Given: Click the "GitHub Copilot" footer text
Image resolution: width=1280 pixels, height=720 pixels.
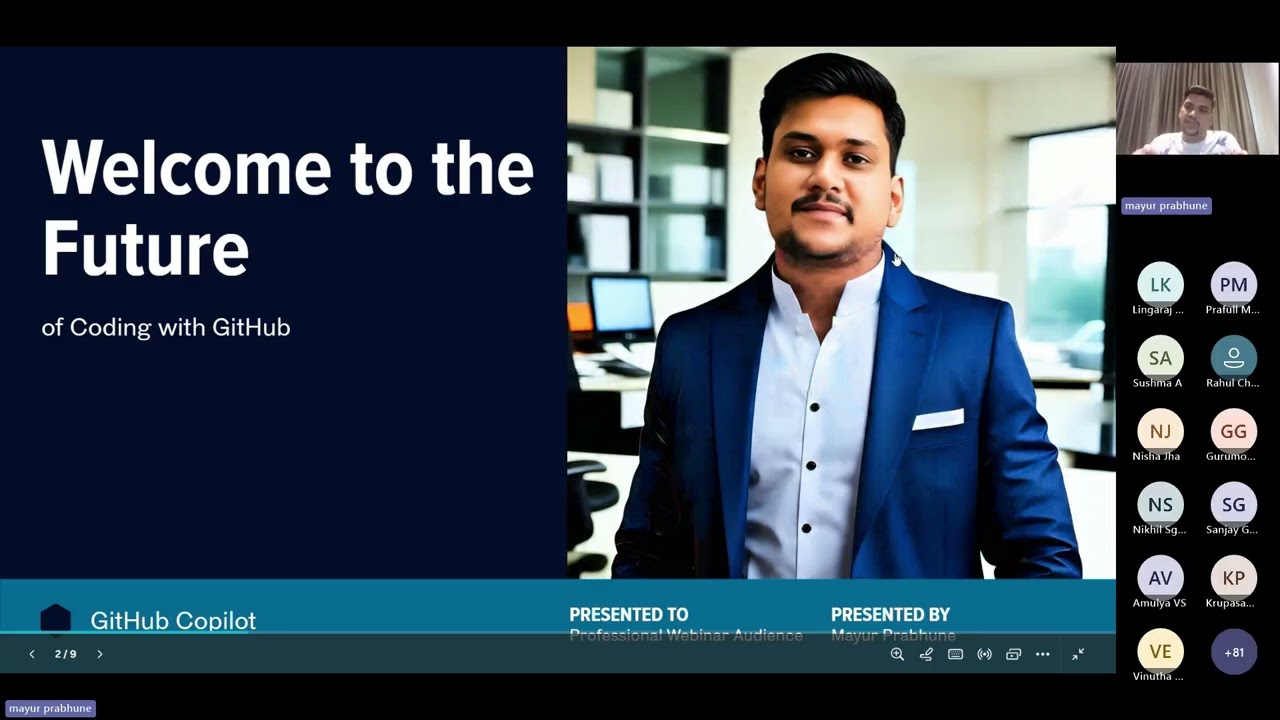Looking at the screenshot, I should click(x=173, y=621).
